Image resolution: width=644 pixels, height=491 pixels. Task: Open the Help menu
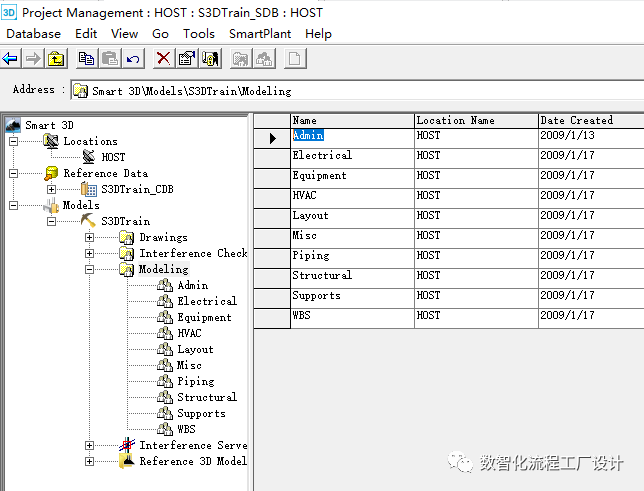tap(318, 34)
